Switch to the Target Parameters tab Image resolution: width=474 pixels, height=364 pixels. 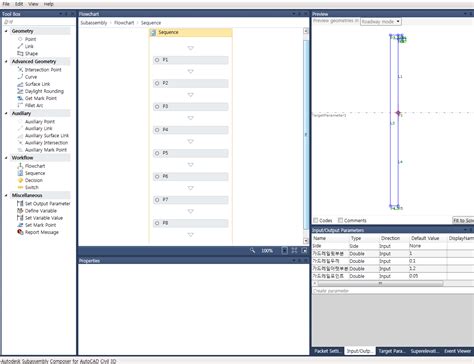(x=391, y=351)
